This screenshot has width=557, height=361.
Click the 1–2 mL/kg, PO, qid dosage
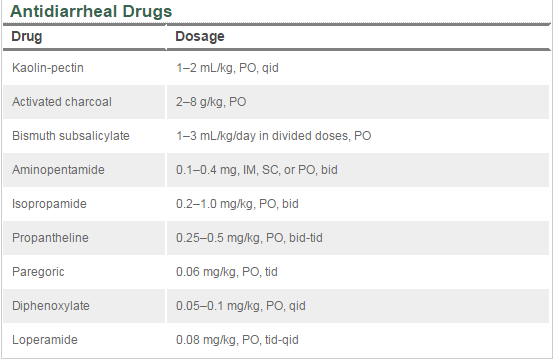click(227, 68)
